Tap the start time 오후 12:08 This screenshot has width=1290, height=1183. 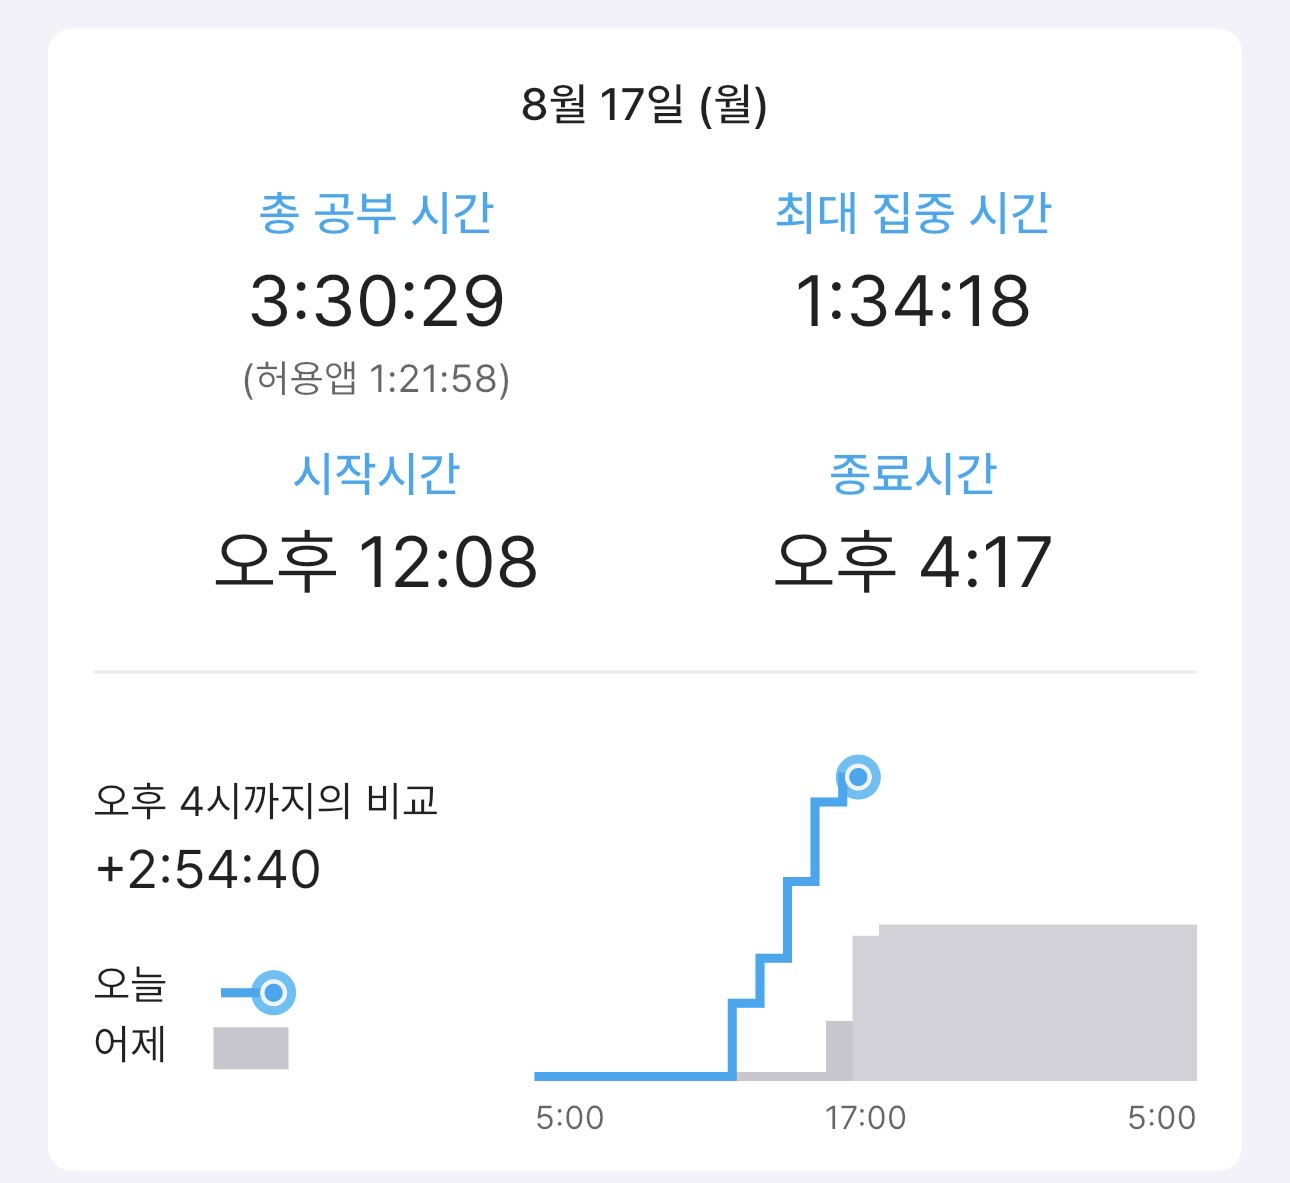pos(376,561)
